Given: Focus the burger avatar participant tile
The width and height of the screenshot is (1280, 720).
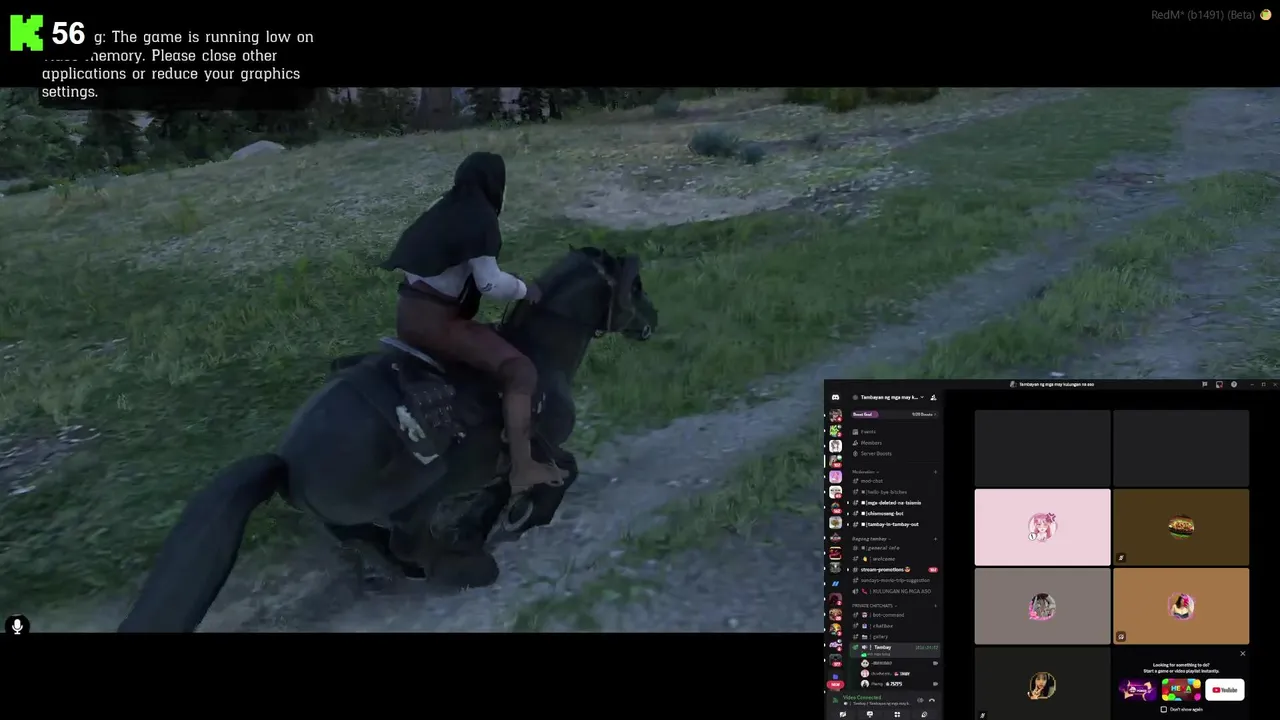Looking at the screenshot, I should pos(1181,527).
